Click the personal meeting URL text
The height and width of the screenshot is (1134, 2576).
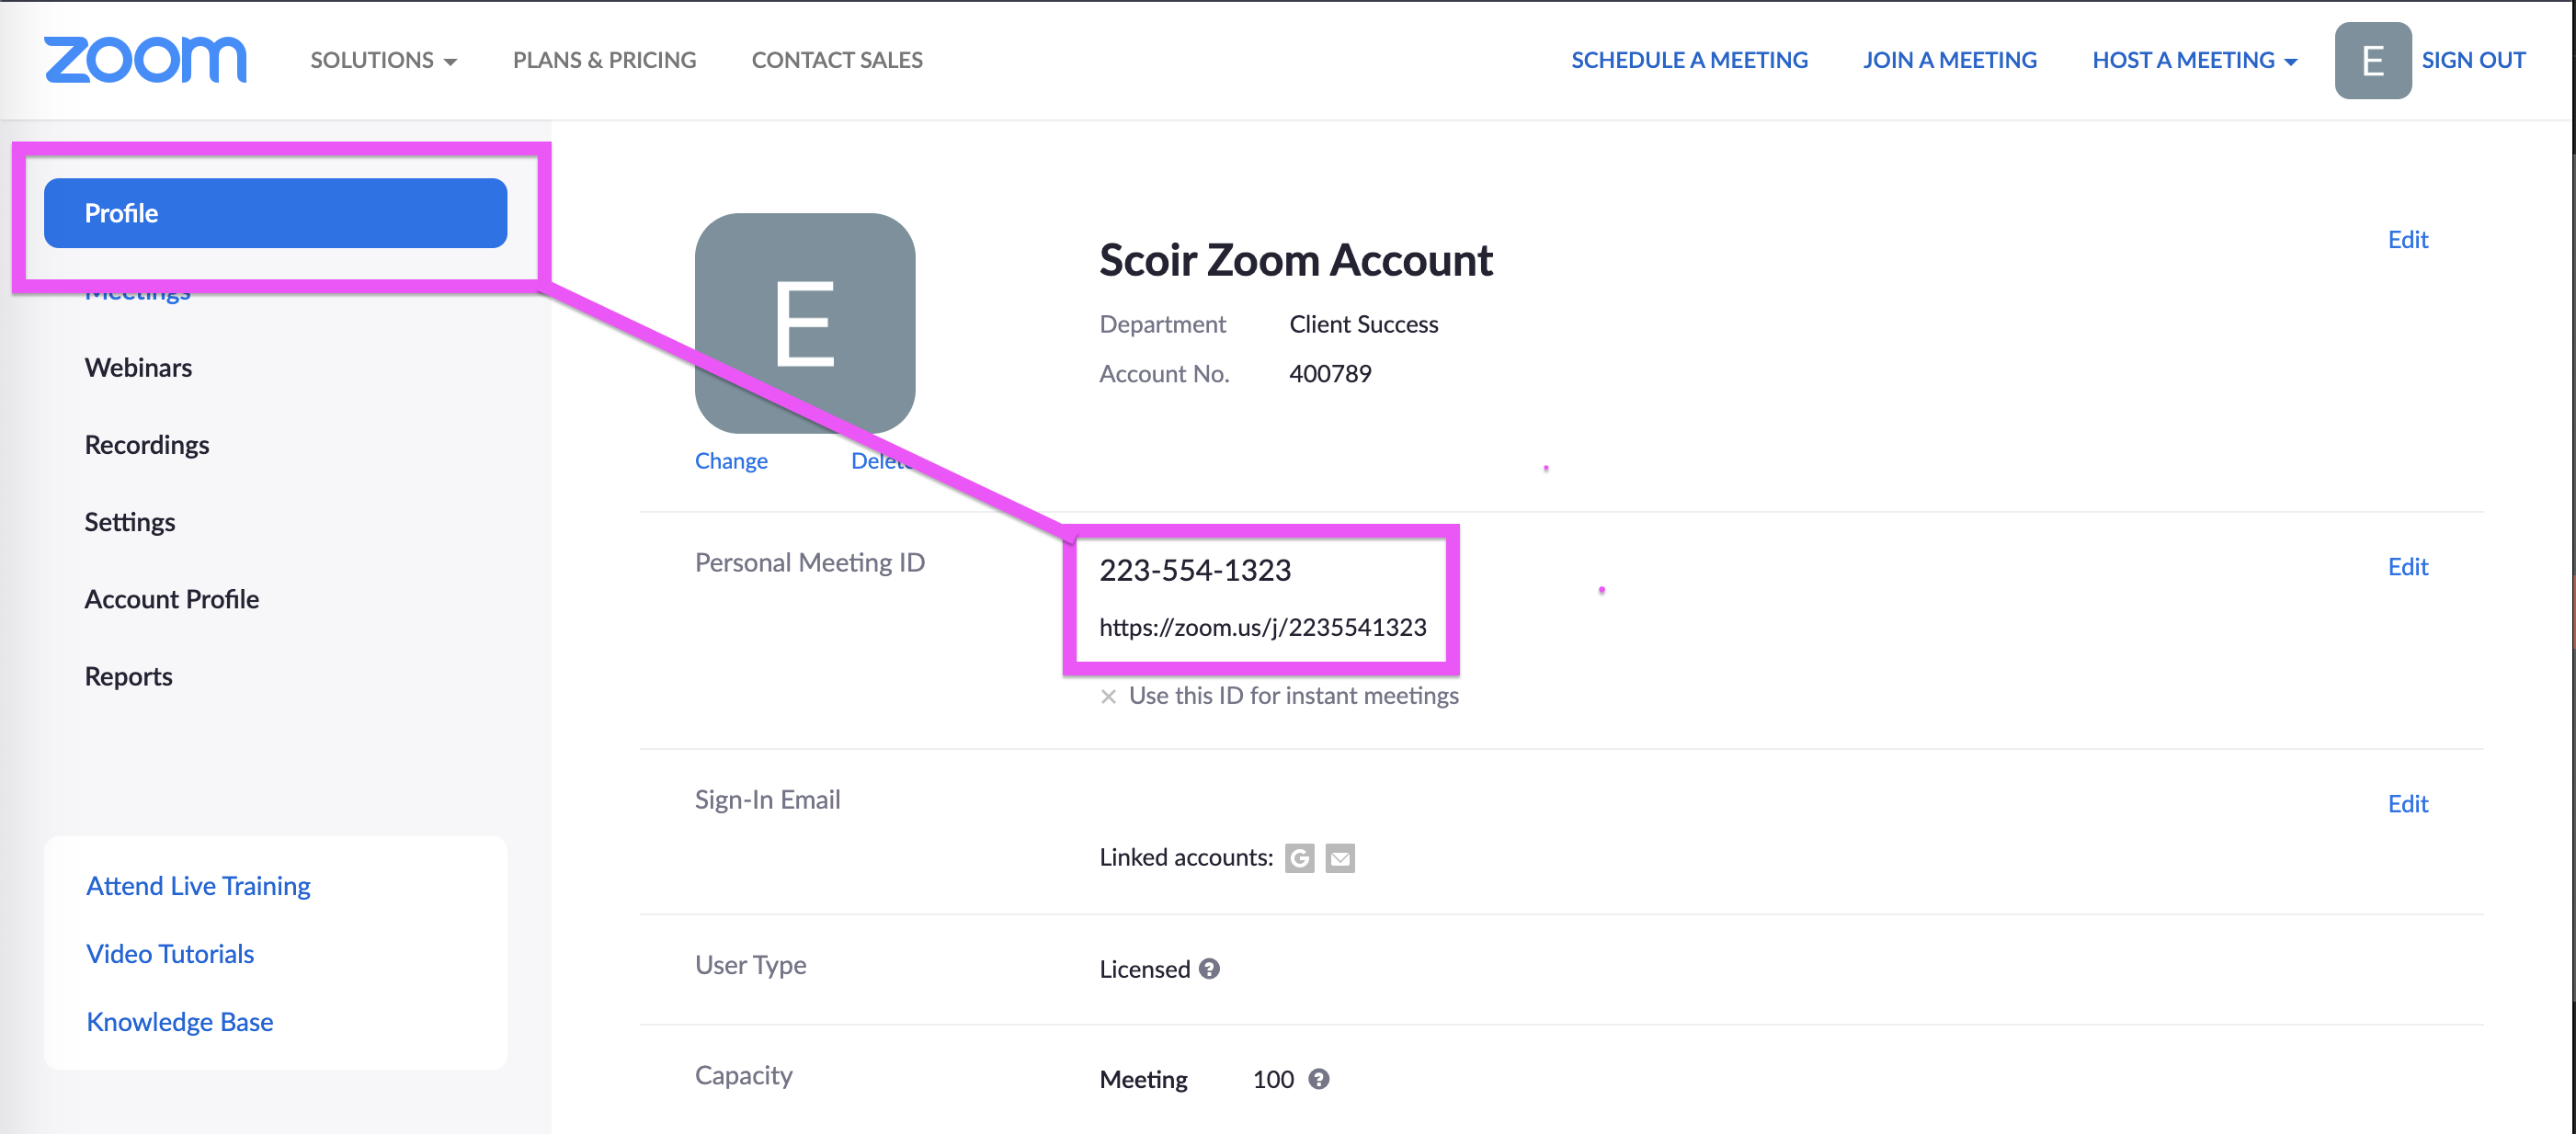(1263, 627)
